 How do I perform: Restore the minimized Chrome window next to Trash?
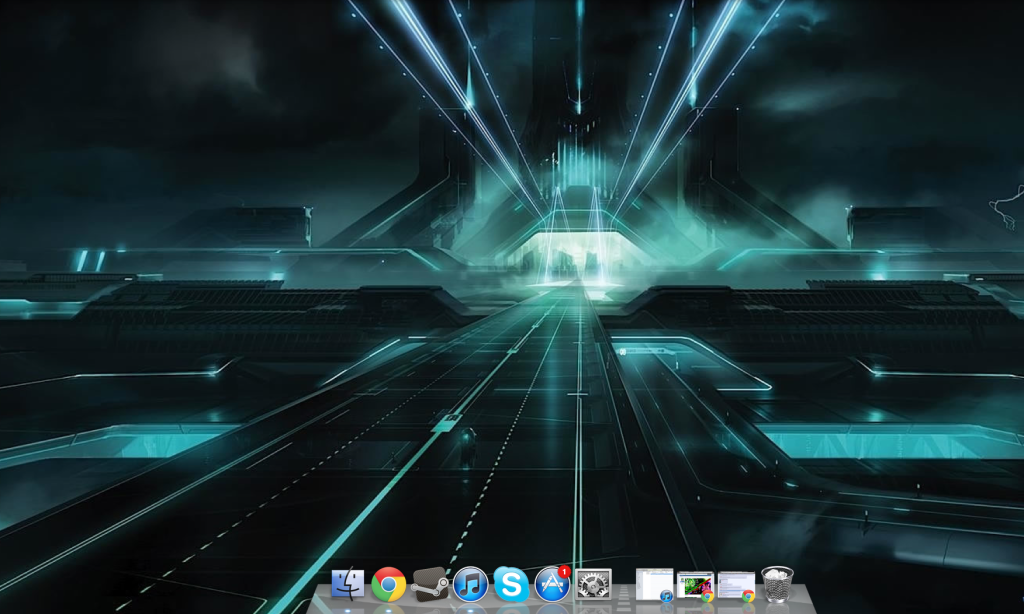(x=736, y=585)
